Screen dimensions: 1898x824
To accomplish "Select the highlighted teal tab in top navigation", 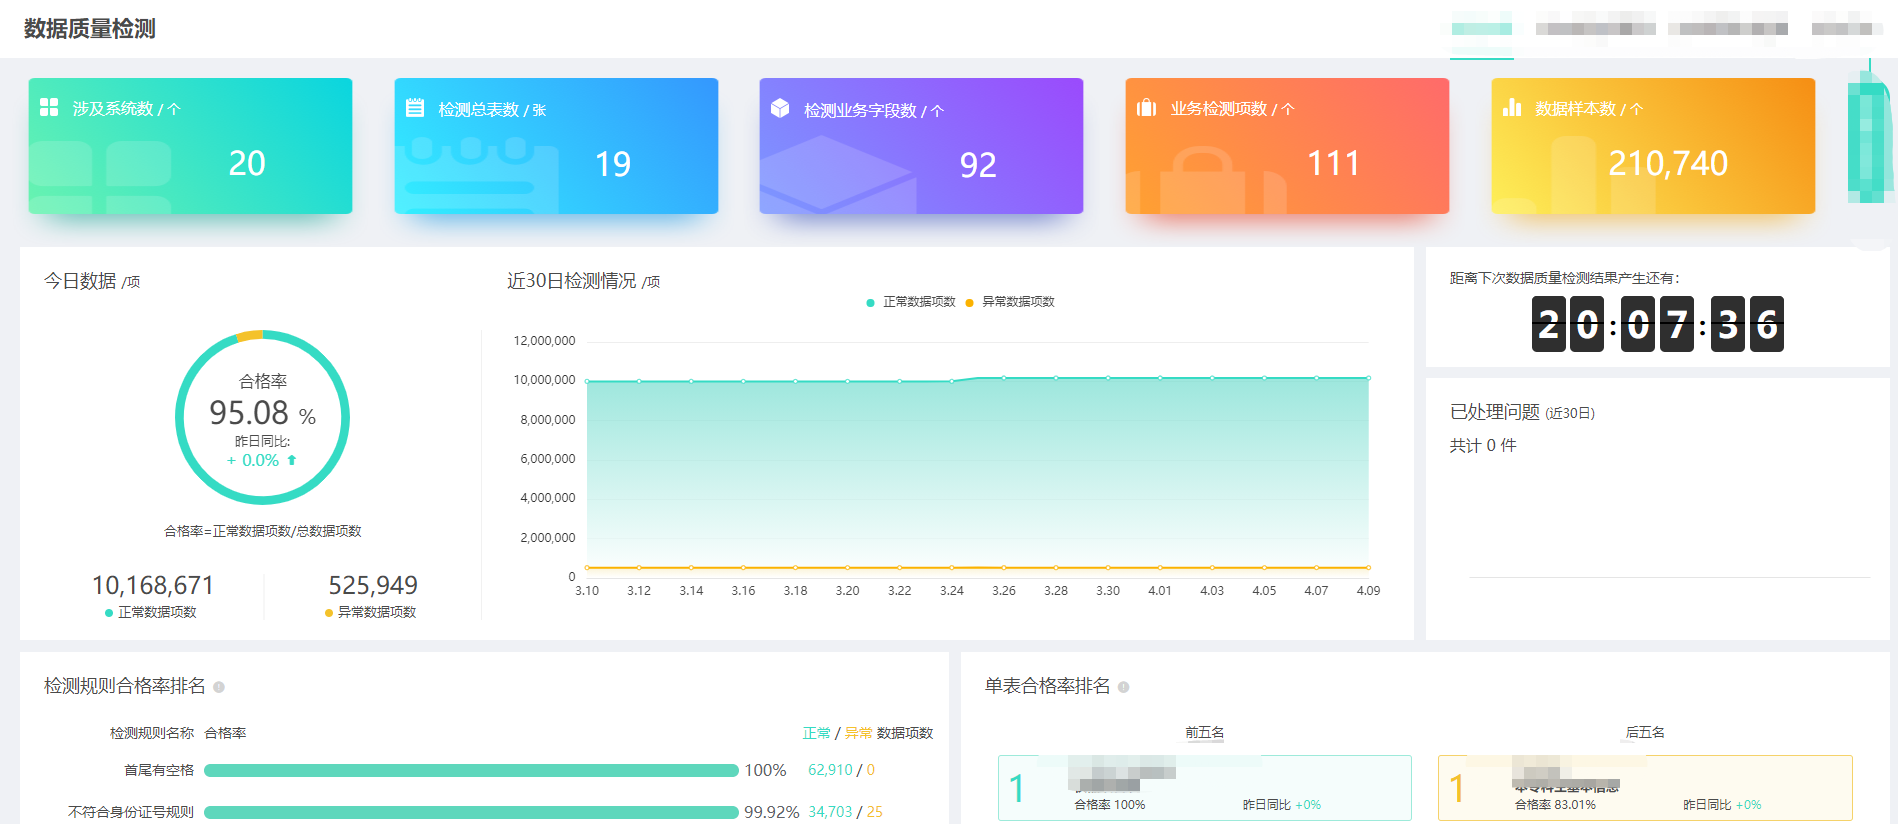I will tap(1481, 29).
